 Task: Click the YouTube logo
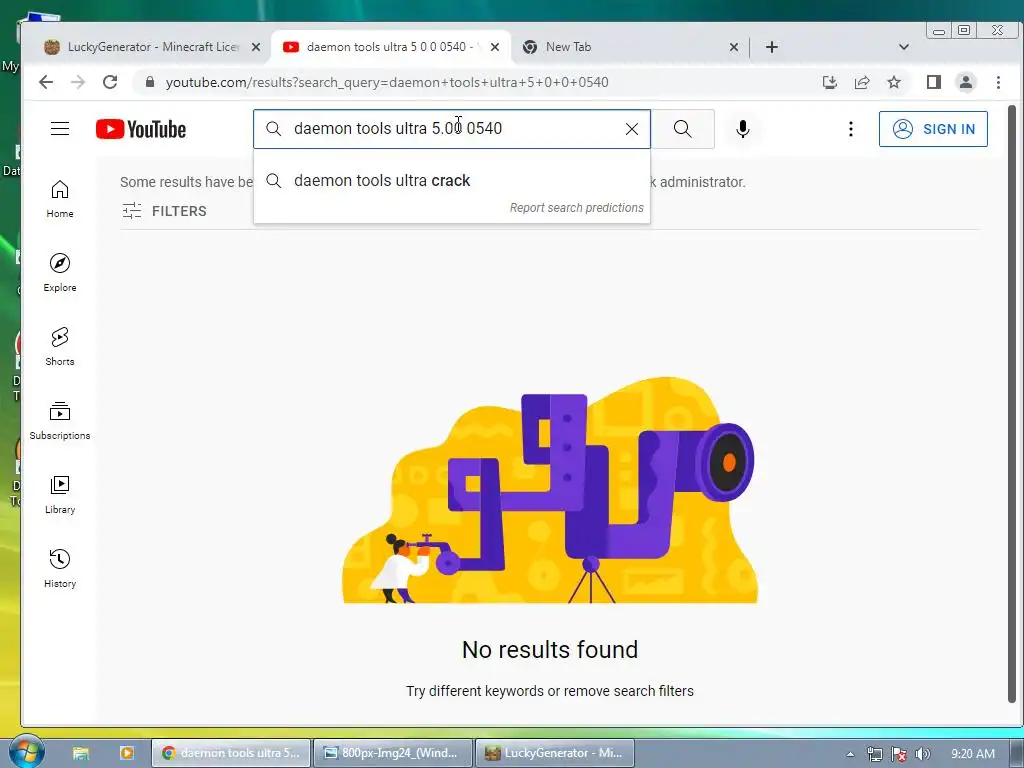[x=141, y=129]
